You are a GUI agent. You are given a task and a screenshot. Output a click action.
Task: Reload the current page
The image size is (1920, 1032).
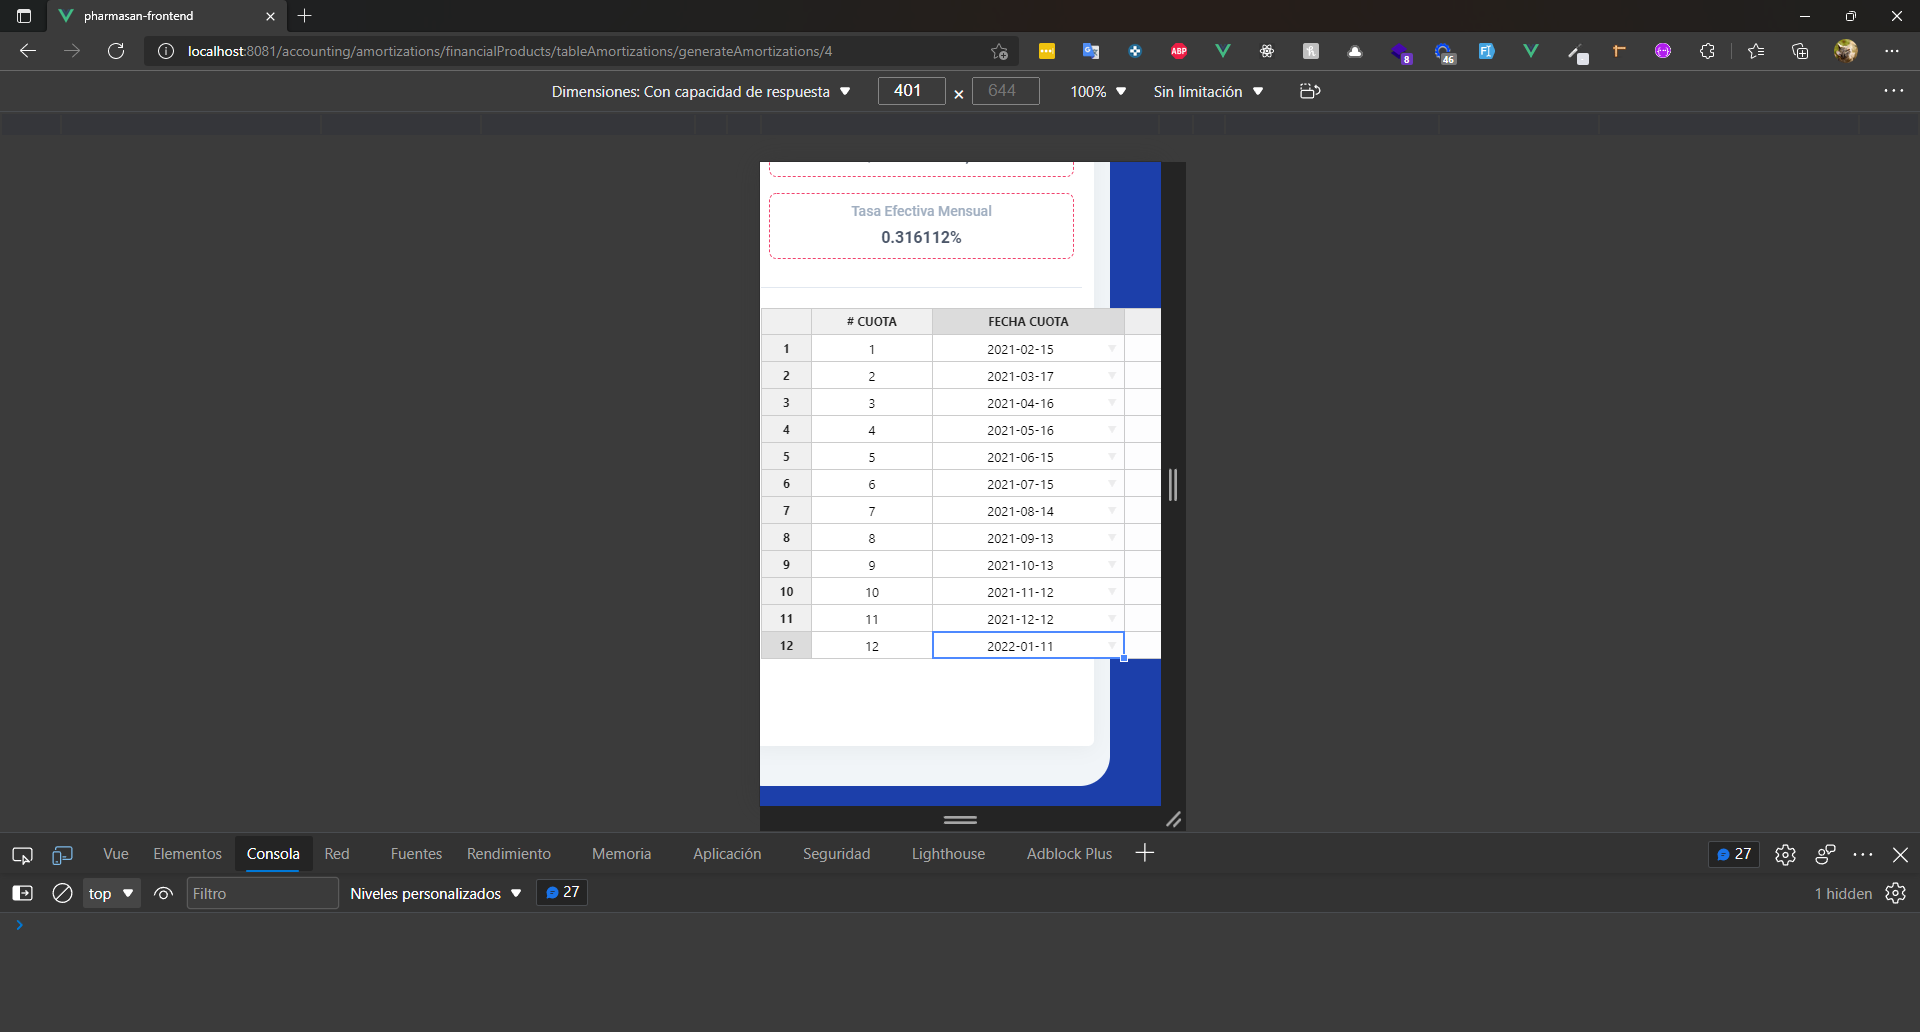116,51
